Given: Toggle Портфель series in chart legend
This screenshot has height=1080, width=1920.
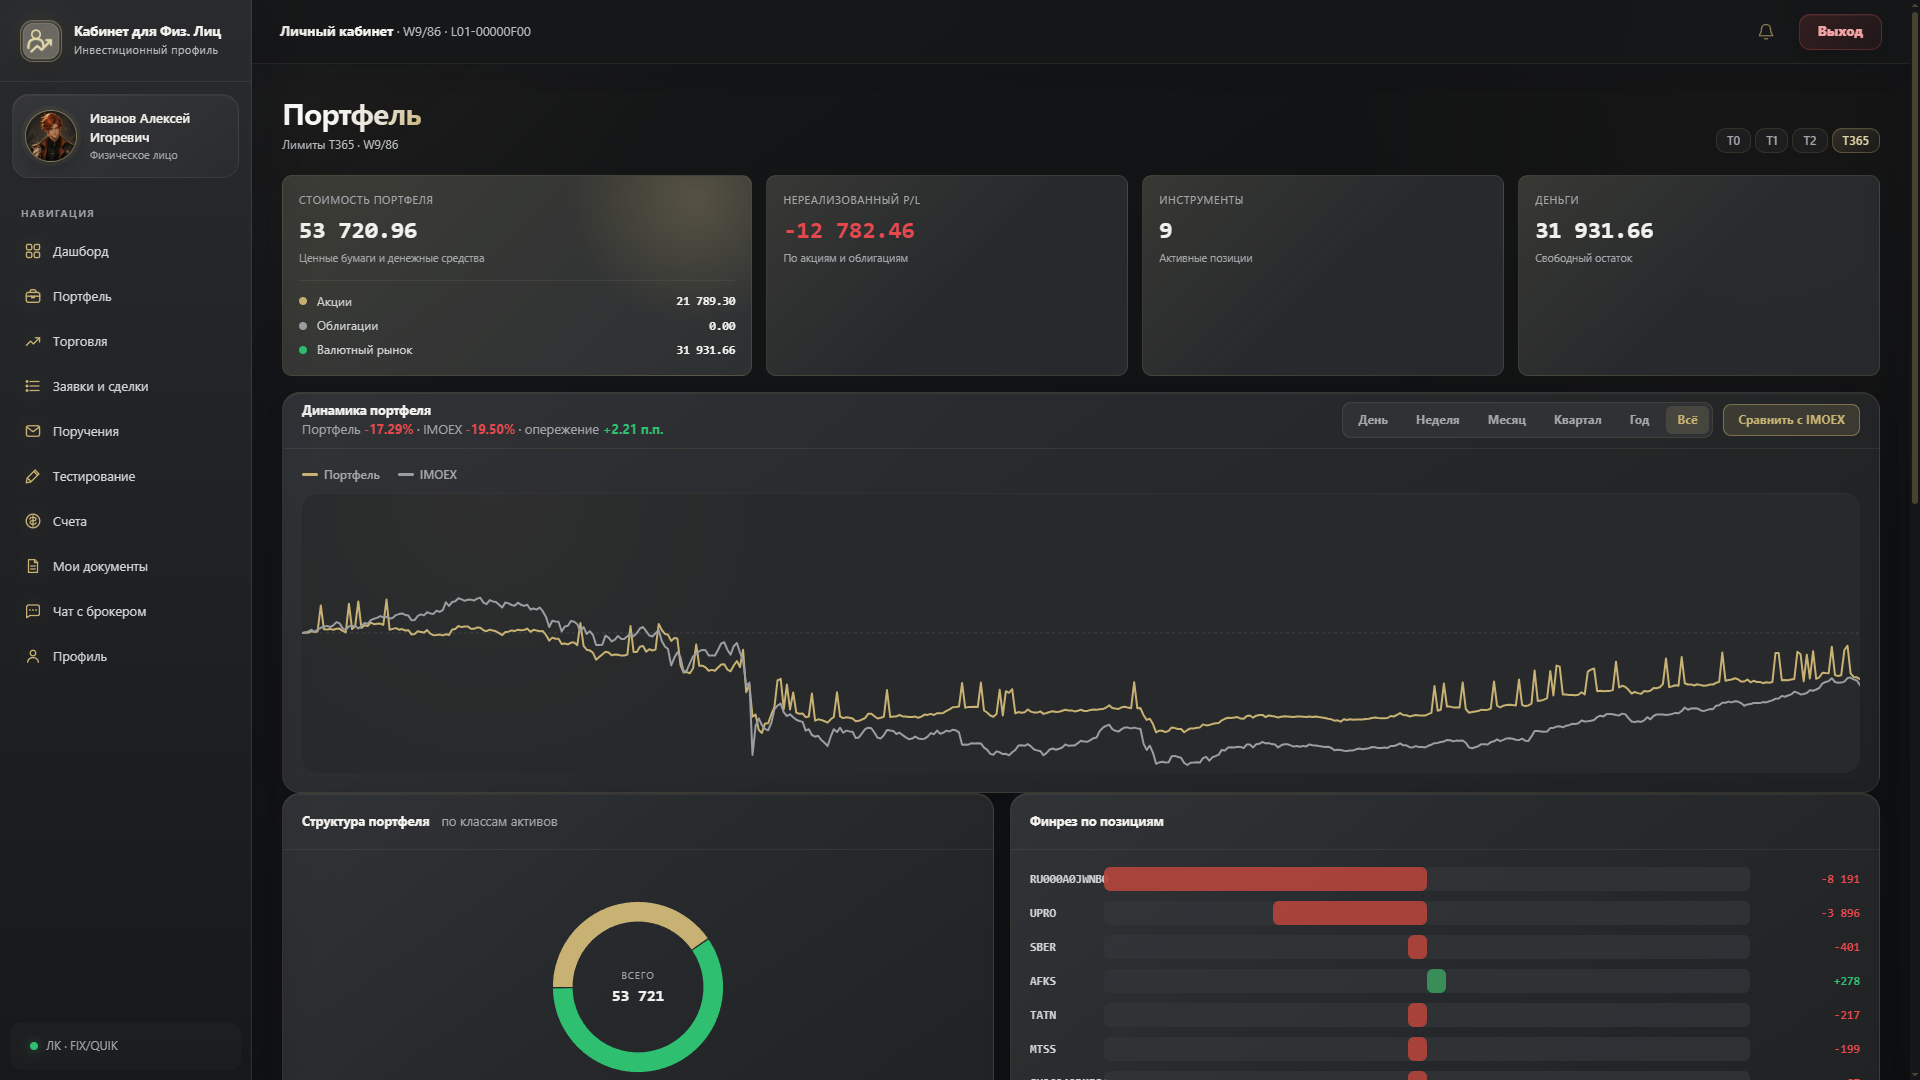Looking at the screenshot, I should 341,475.
